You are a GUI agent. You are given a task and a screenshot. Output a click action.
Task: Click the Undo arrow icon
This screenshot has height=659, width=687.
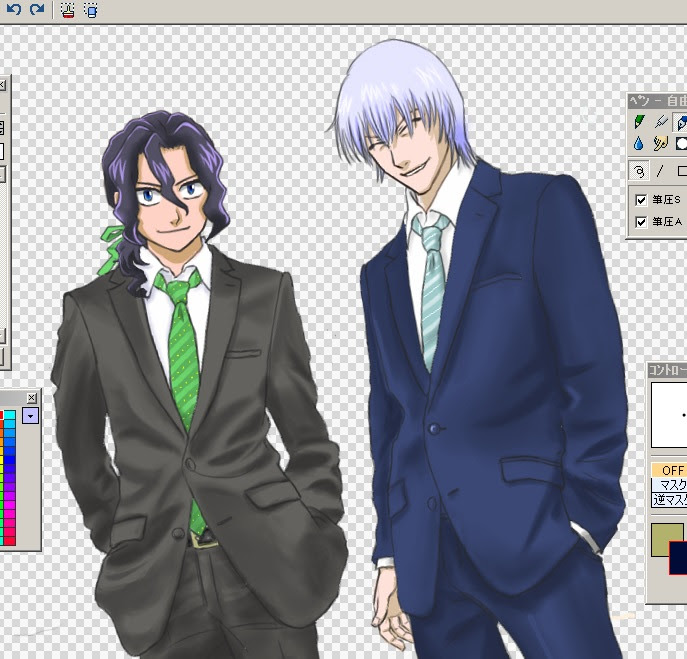click(x=14, y=9)
